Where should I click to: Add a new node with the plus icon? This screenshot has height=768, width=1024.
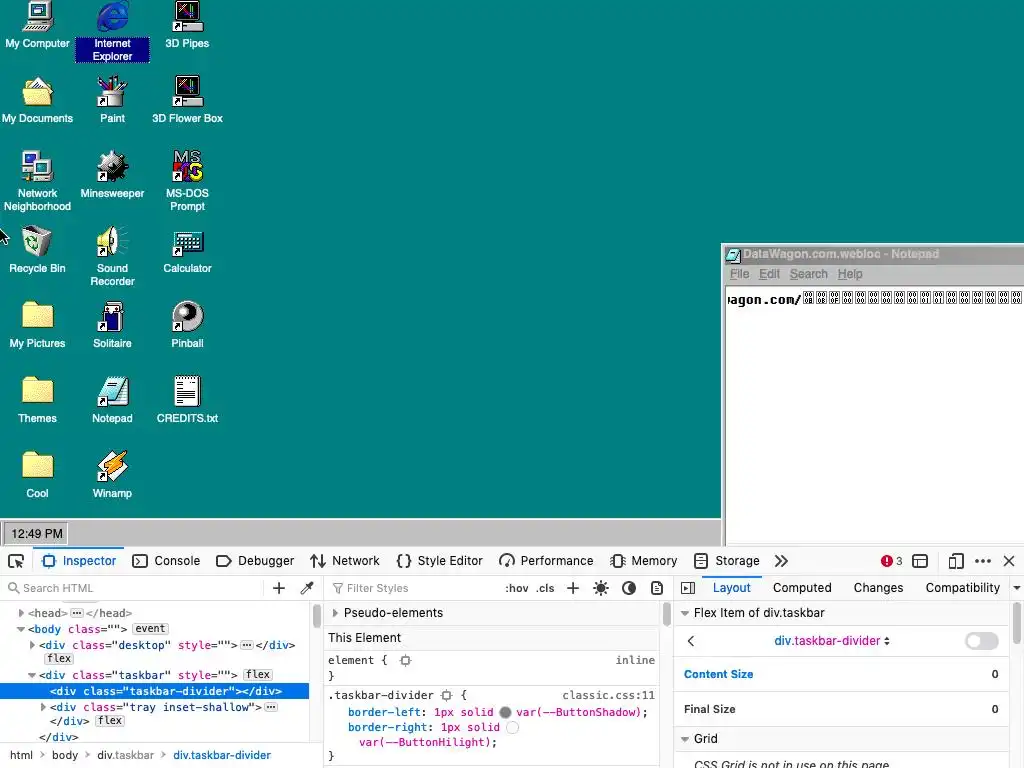pyautogui.click(x=279, y=588)
